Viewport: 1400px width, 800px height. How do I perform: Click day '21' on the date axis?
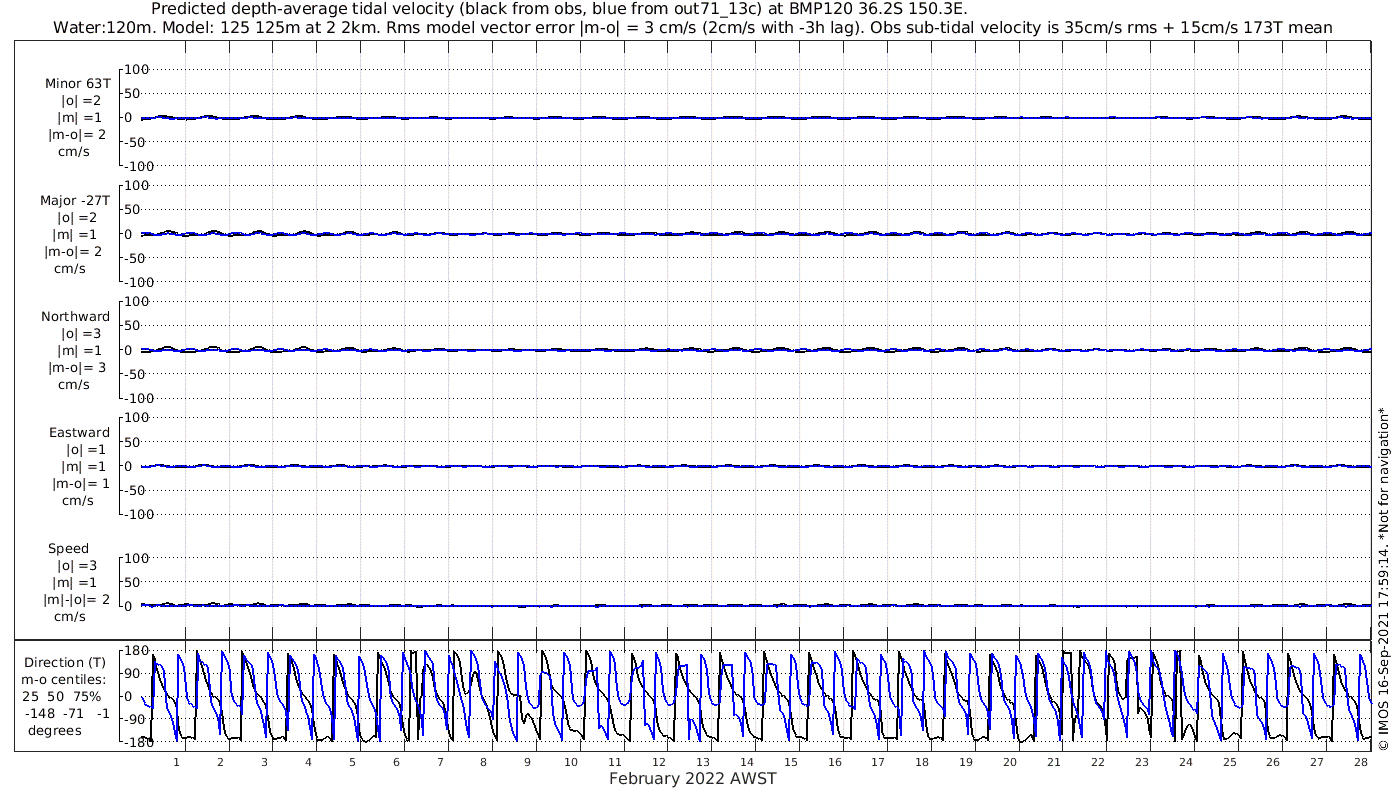click(1053, 762)
